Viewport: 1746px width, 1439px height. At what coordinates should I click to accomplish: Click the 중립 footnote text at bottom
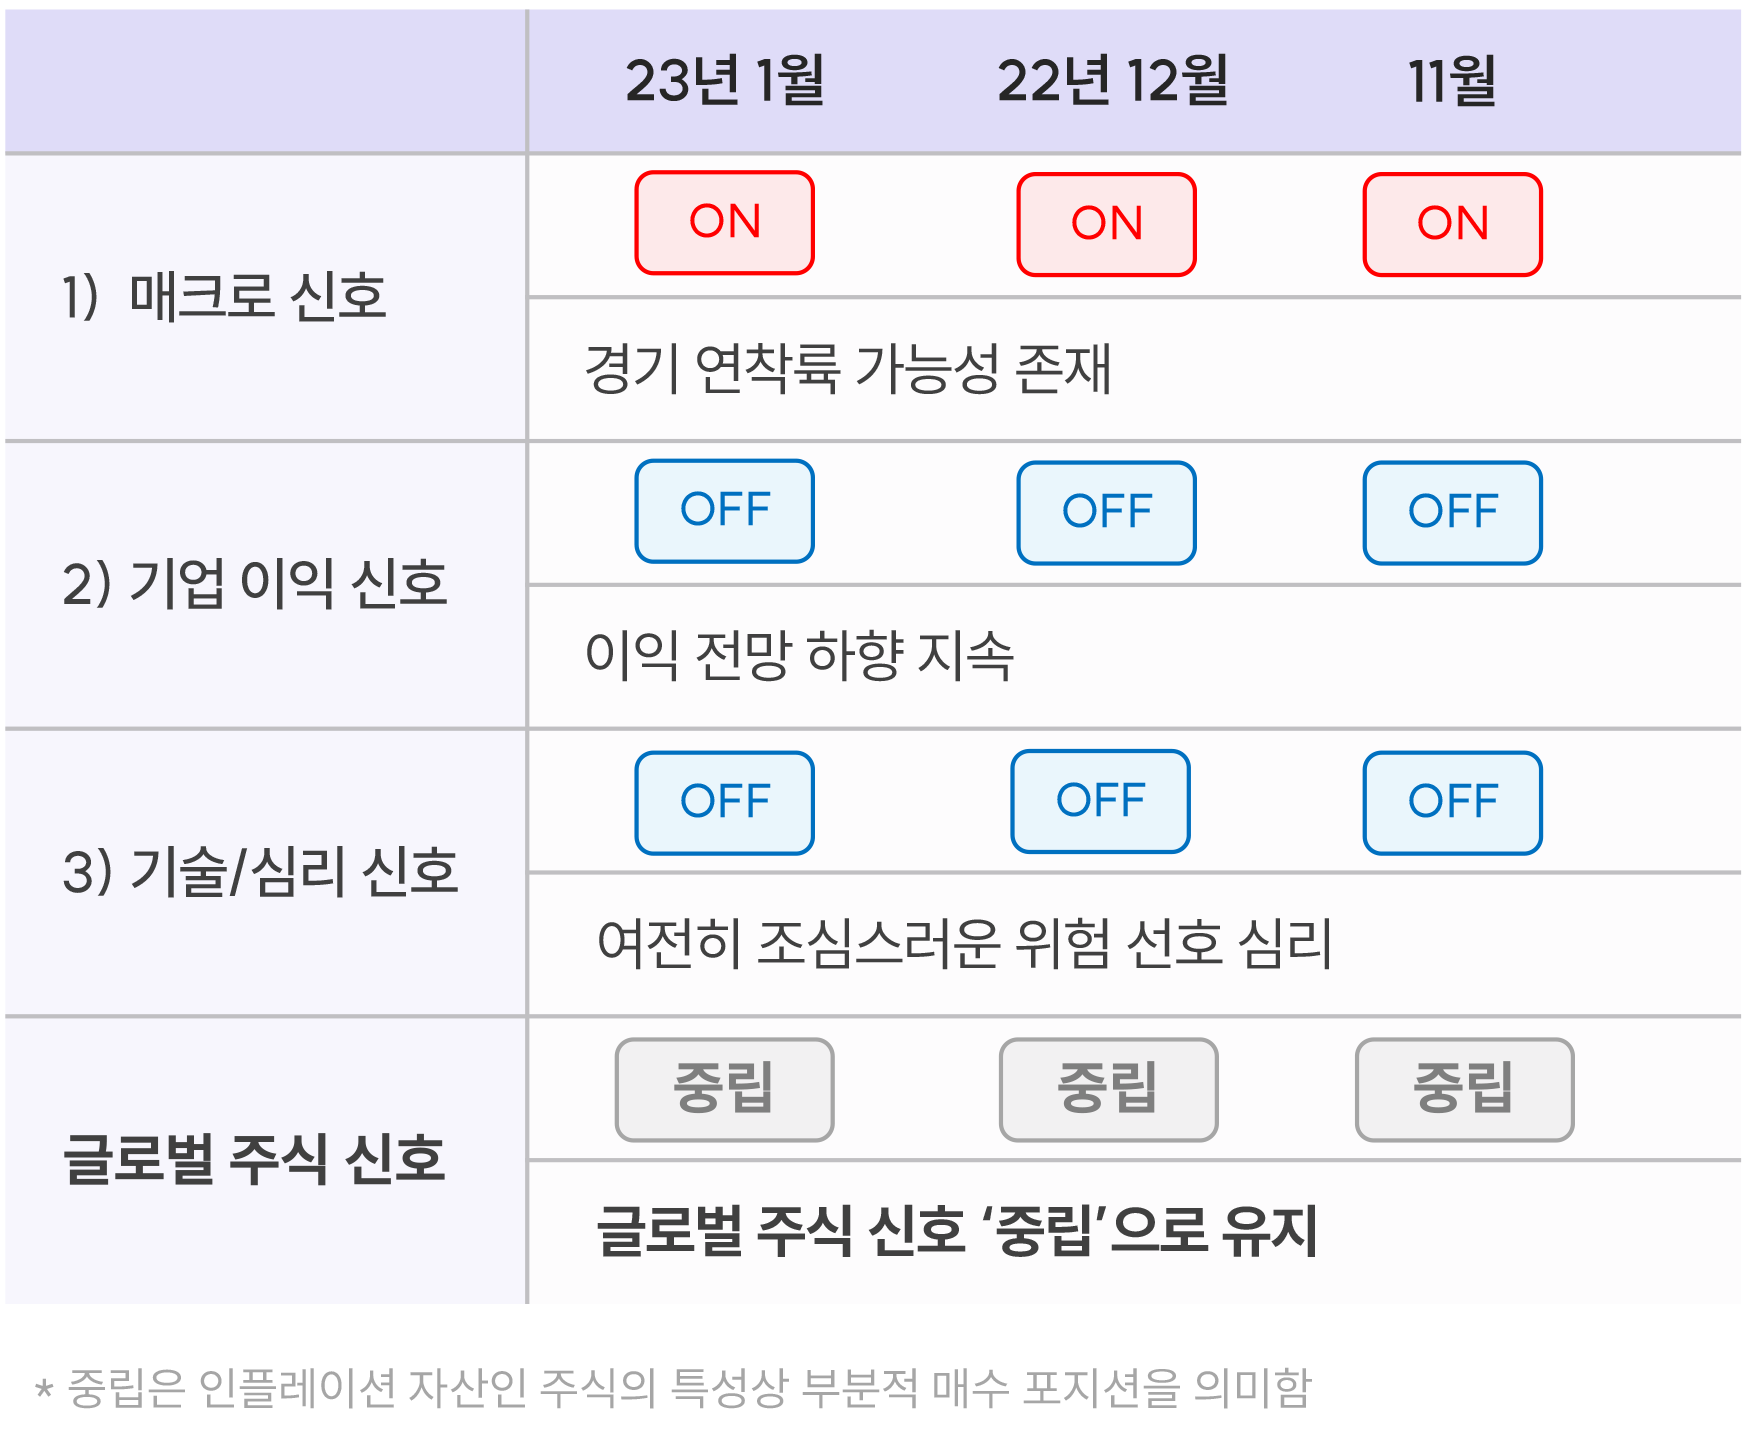pyautogui.click(x=672, y=1388)
